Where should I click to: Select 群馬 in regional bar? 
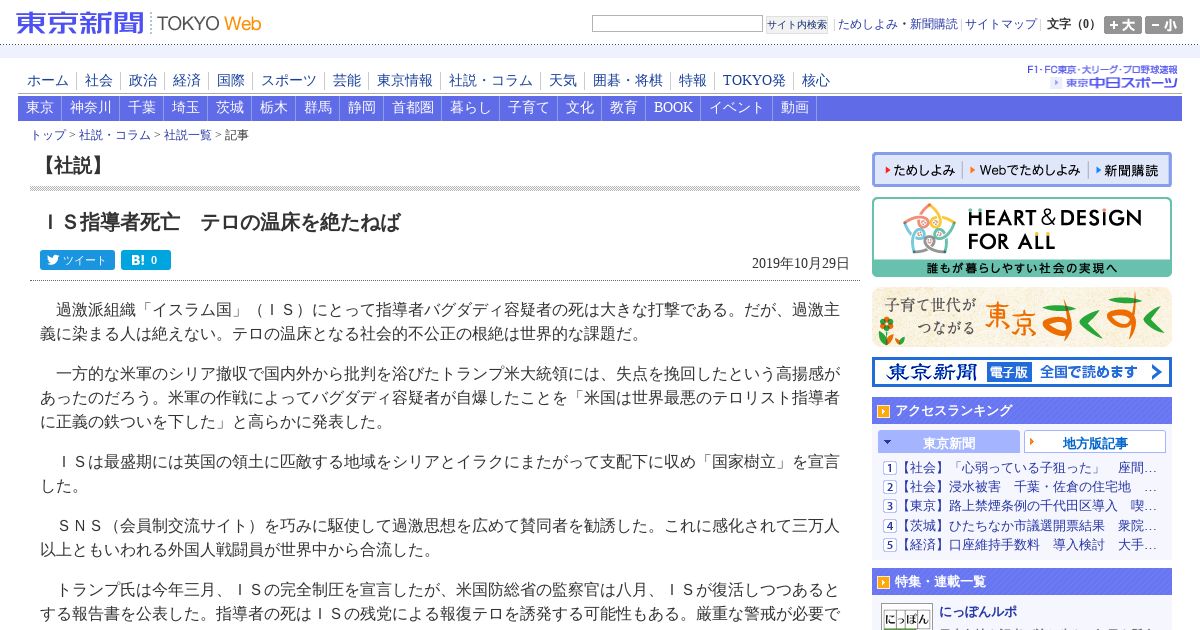[x=318, y=108]
